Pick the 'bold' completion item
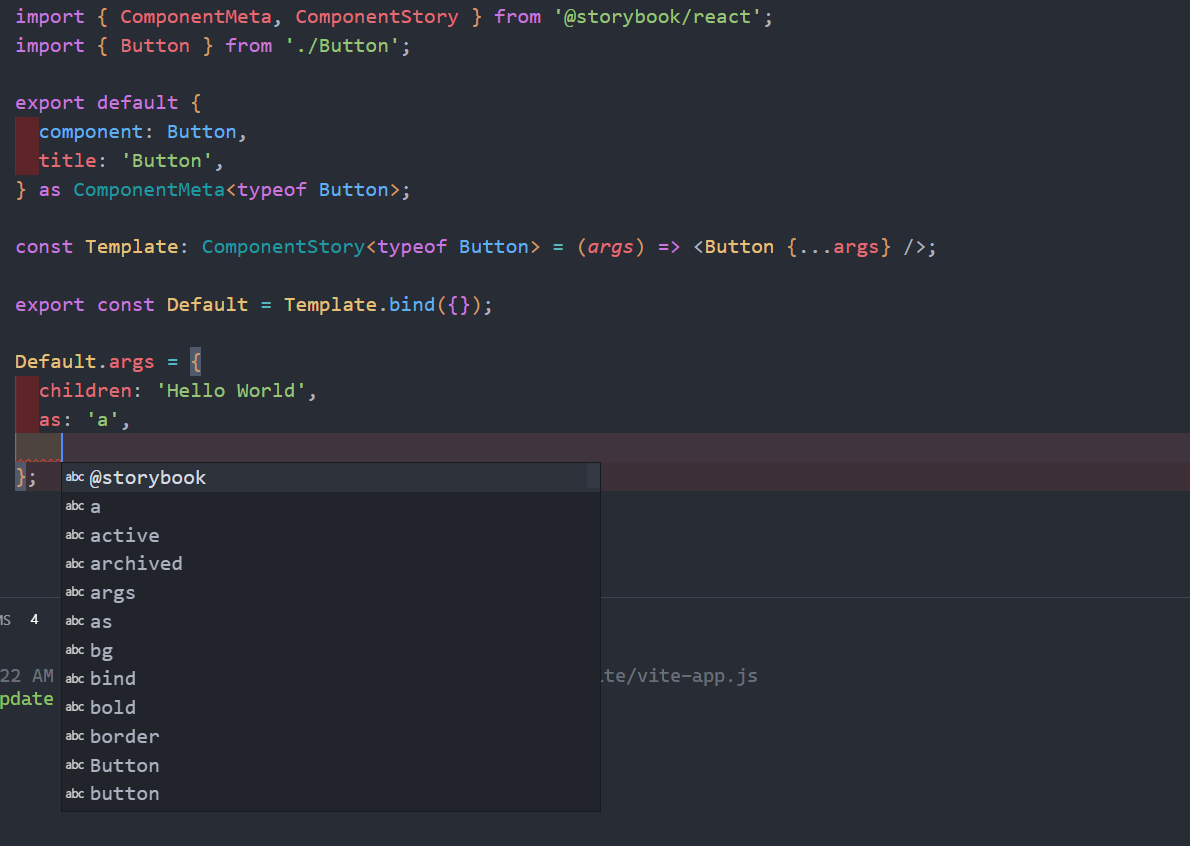The width and height of the screenshot is (1190, 846). 330,707
